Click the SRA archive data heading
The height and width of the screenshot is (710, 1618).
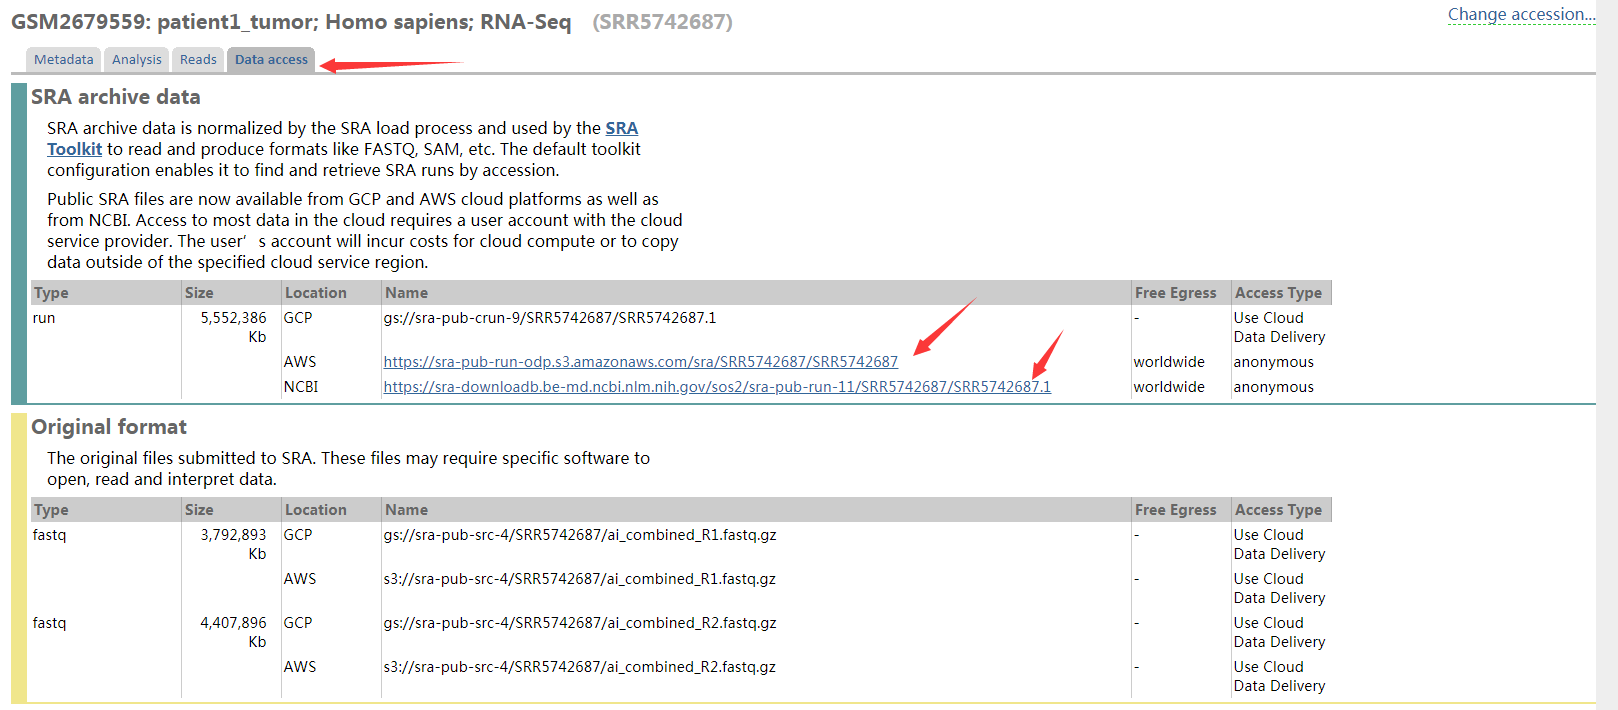116,97
